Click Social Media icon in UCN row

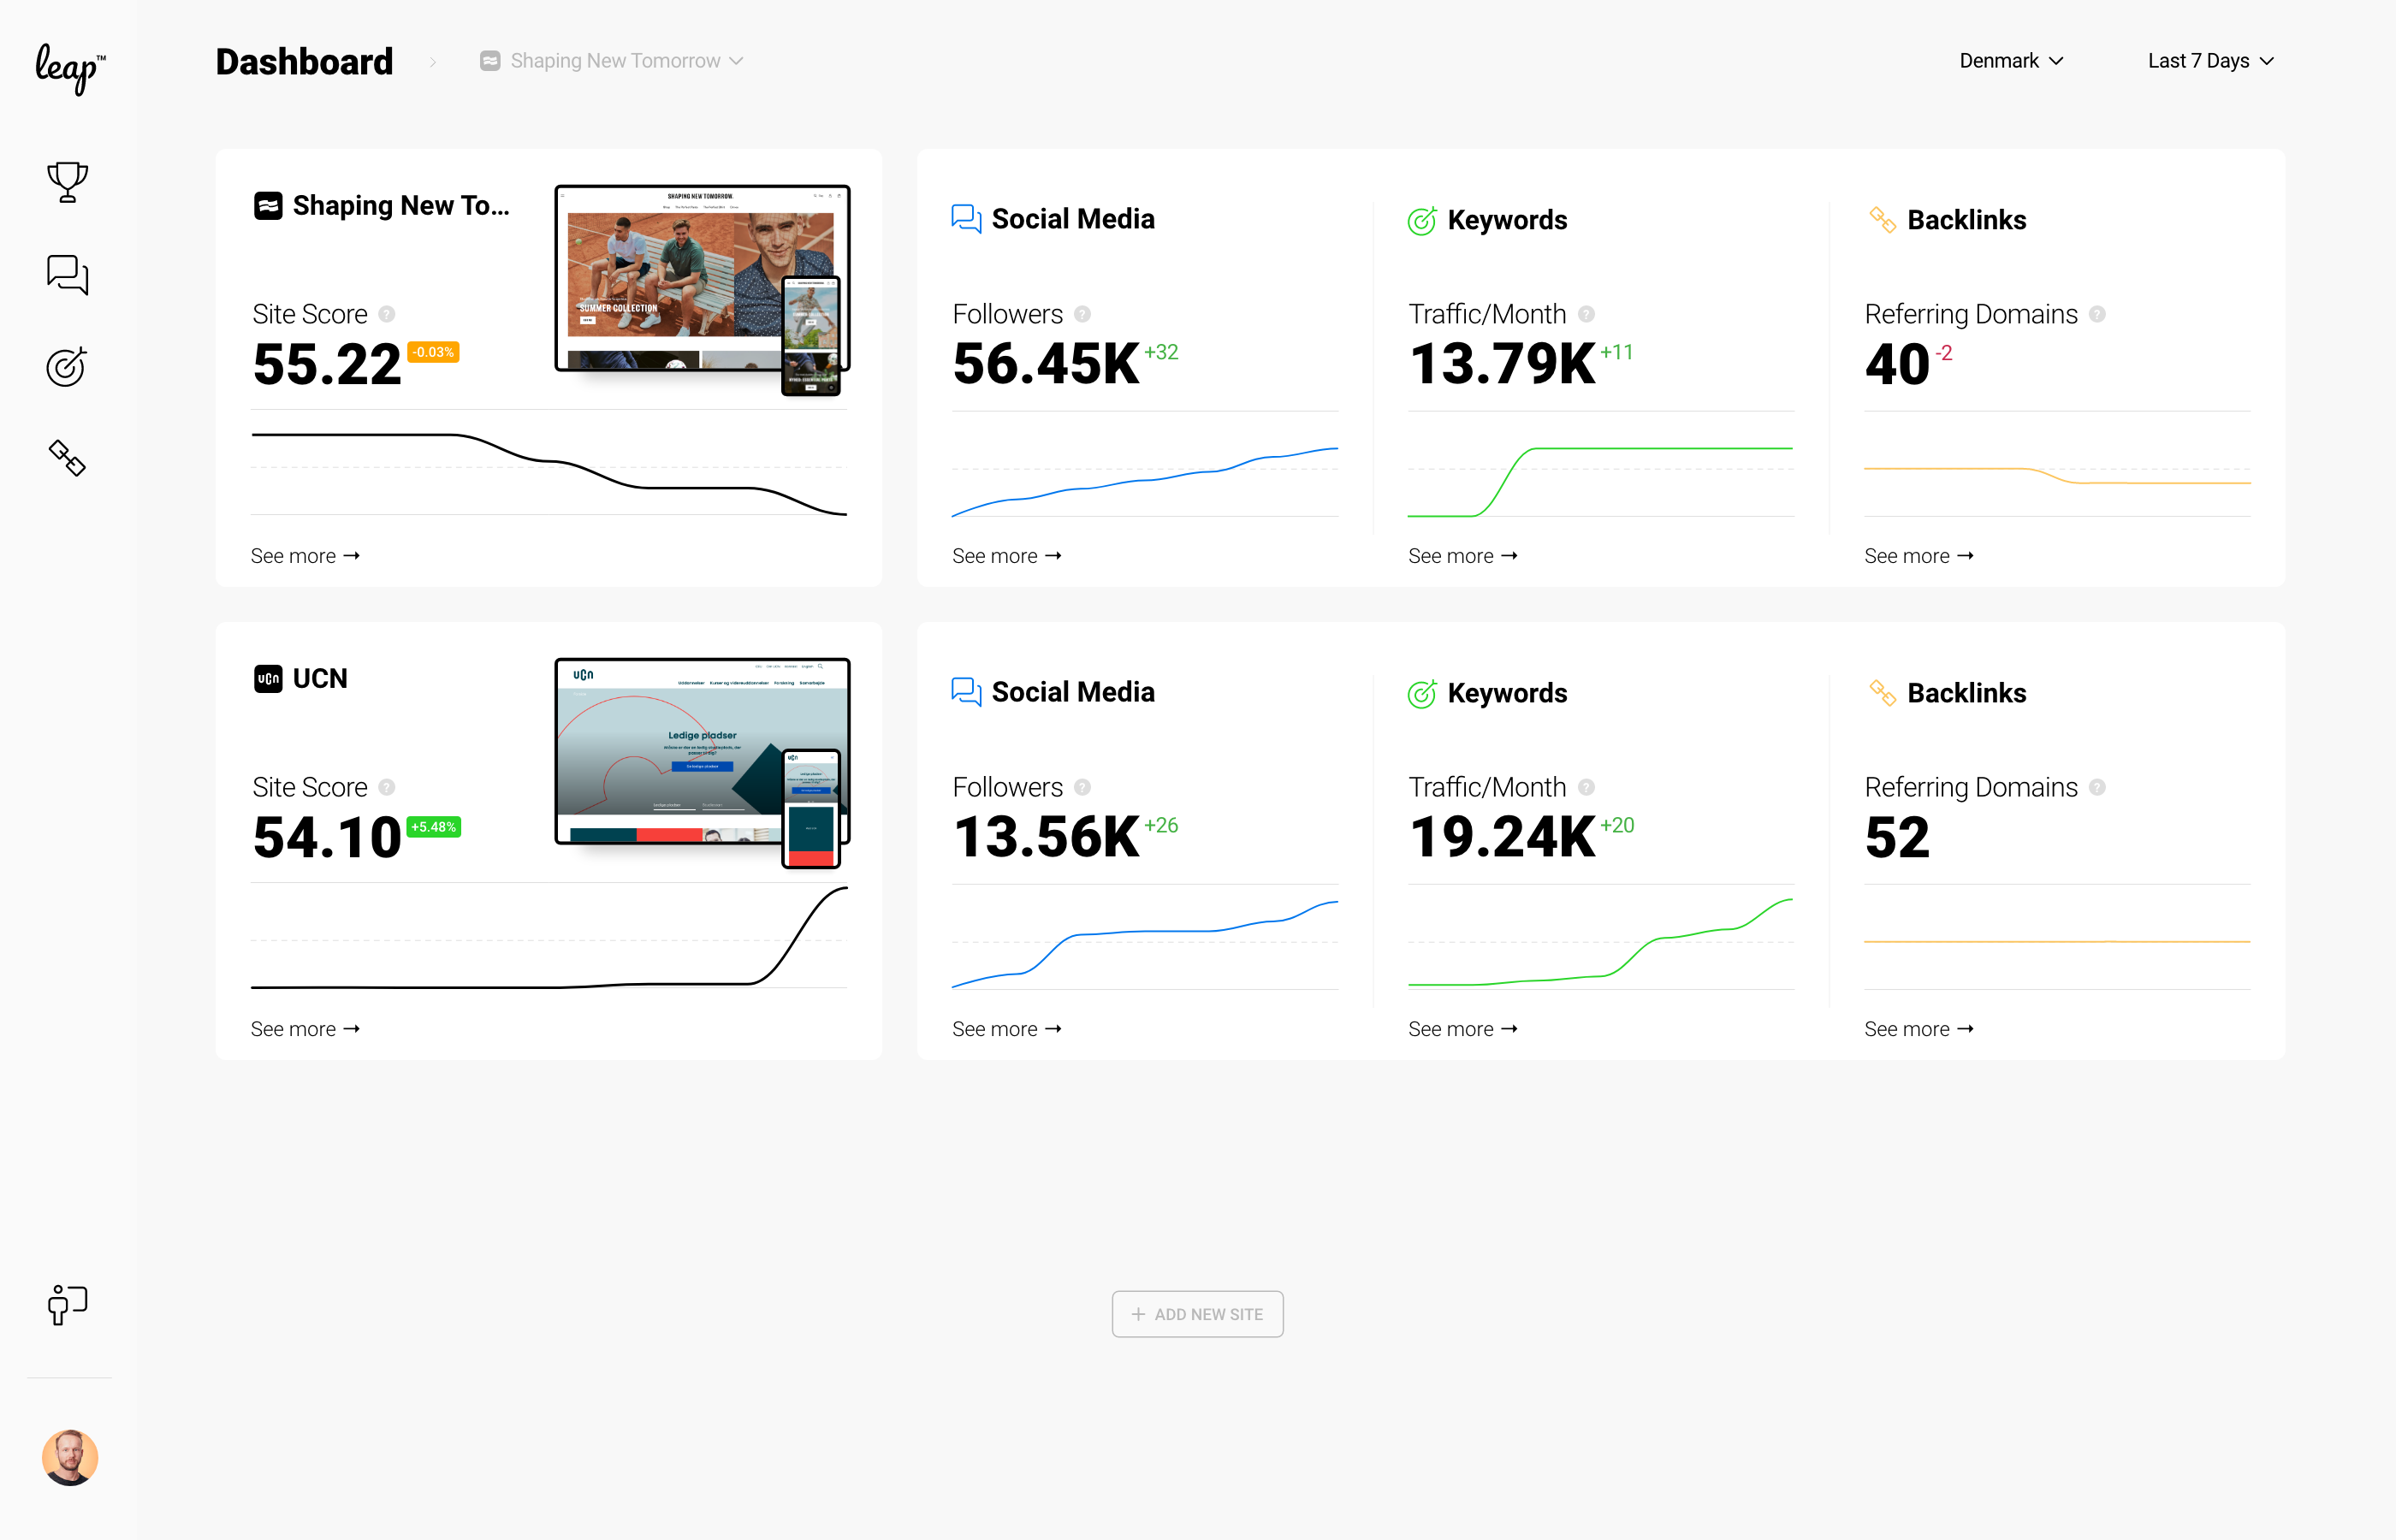click(x=966, y=692)
